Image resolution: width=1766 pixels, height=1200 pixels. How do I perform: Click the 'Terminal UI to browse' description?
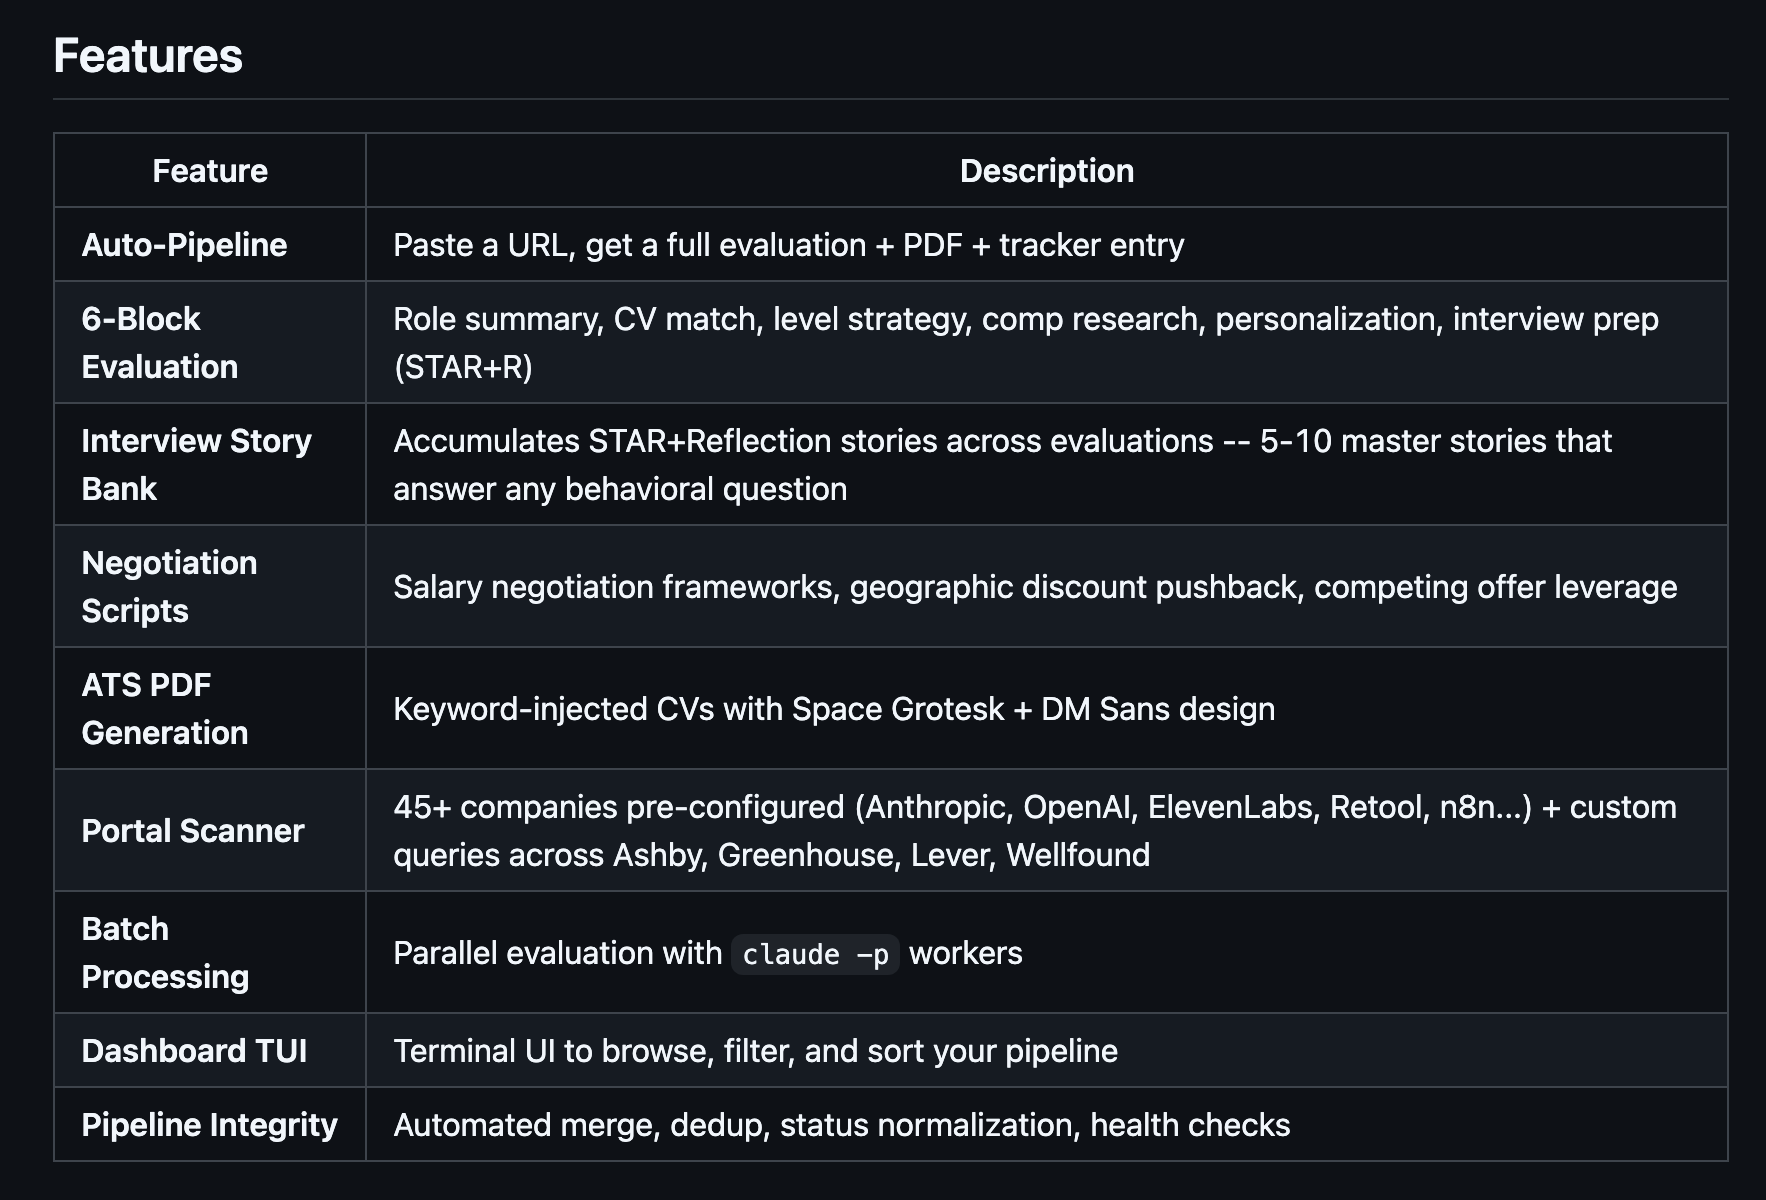pos(755,1051)
